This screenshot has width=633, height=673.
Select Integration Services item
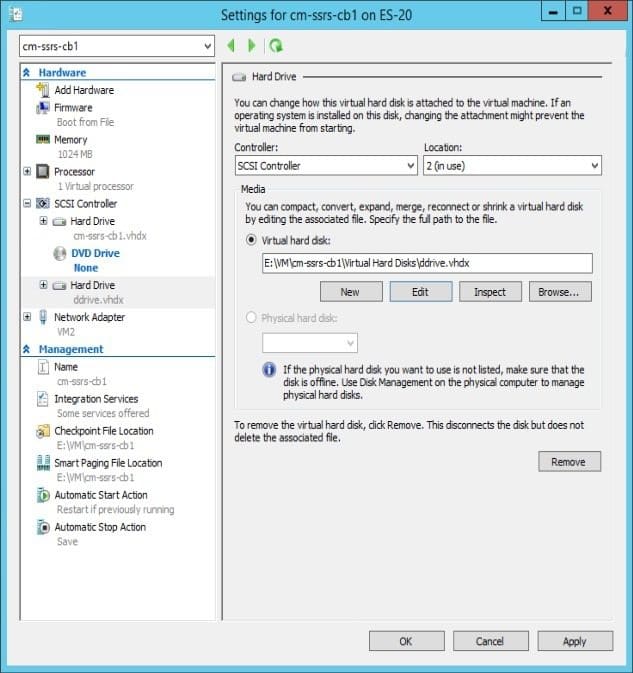(x=96, y=399)
